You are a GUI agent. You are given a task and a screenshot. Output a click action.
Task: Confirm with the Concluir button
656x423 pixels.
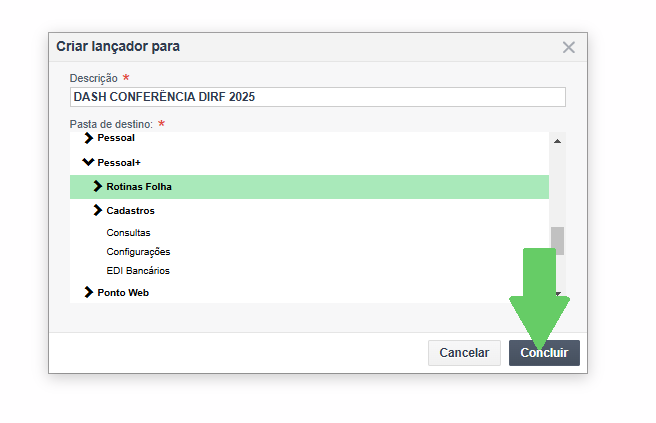pyautogui.click(x=544, y=353)
